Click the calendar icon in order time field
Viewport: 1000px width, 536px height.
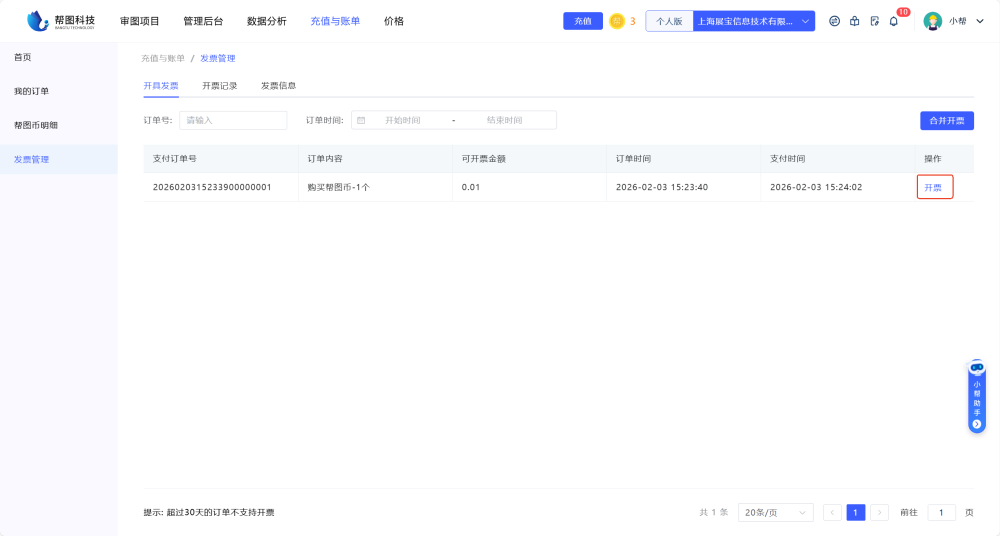pyautogui.click(x=361, y=120)
